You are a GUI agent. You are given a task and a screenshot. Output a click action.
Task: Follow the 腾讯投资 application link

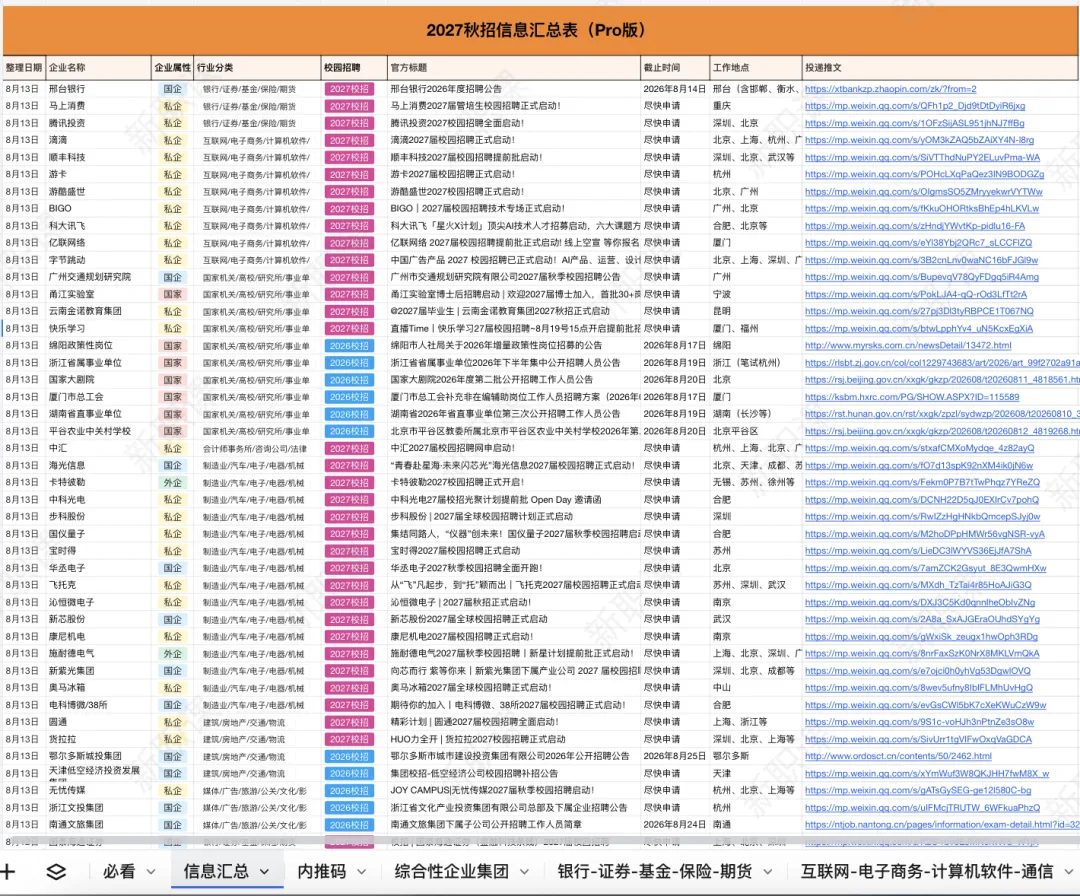click(x=915, y=123)
